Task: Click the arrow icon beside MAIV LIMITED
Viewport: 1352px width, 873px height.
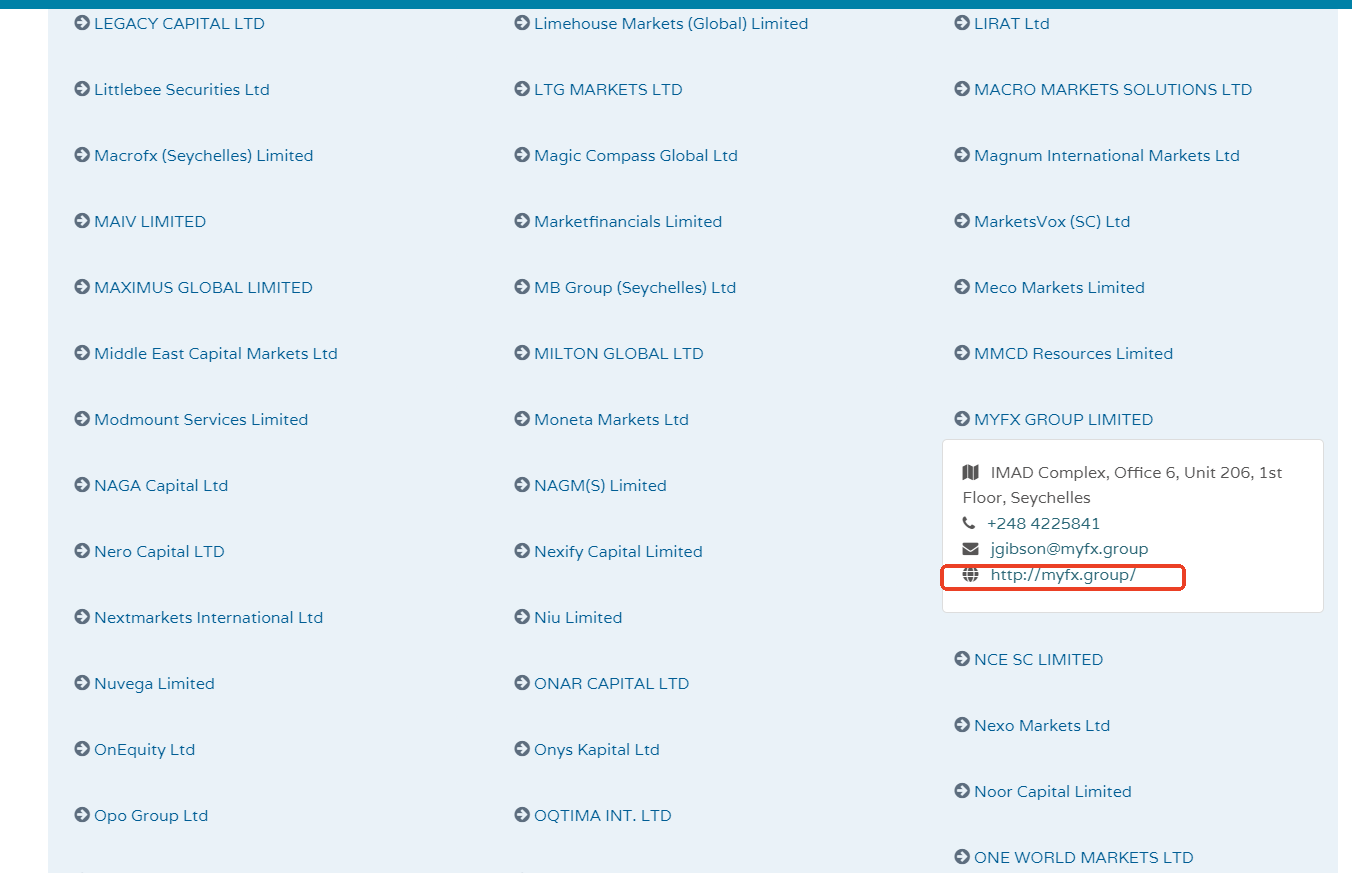Action: [x=82, y=221]
